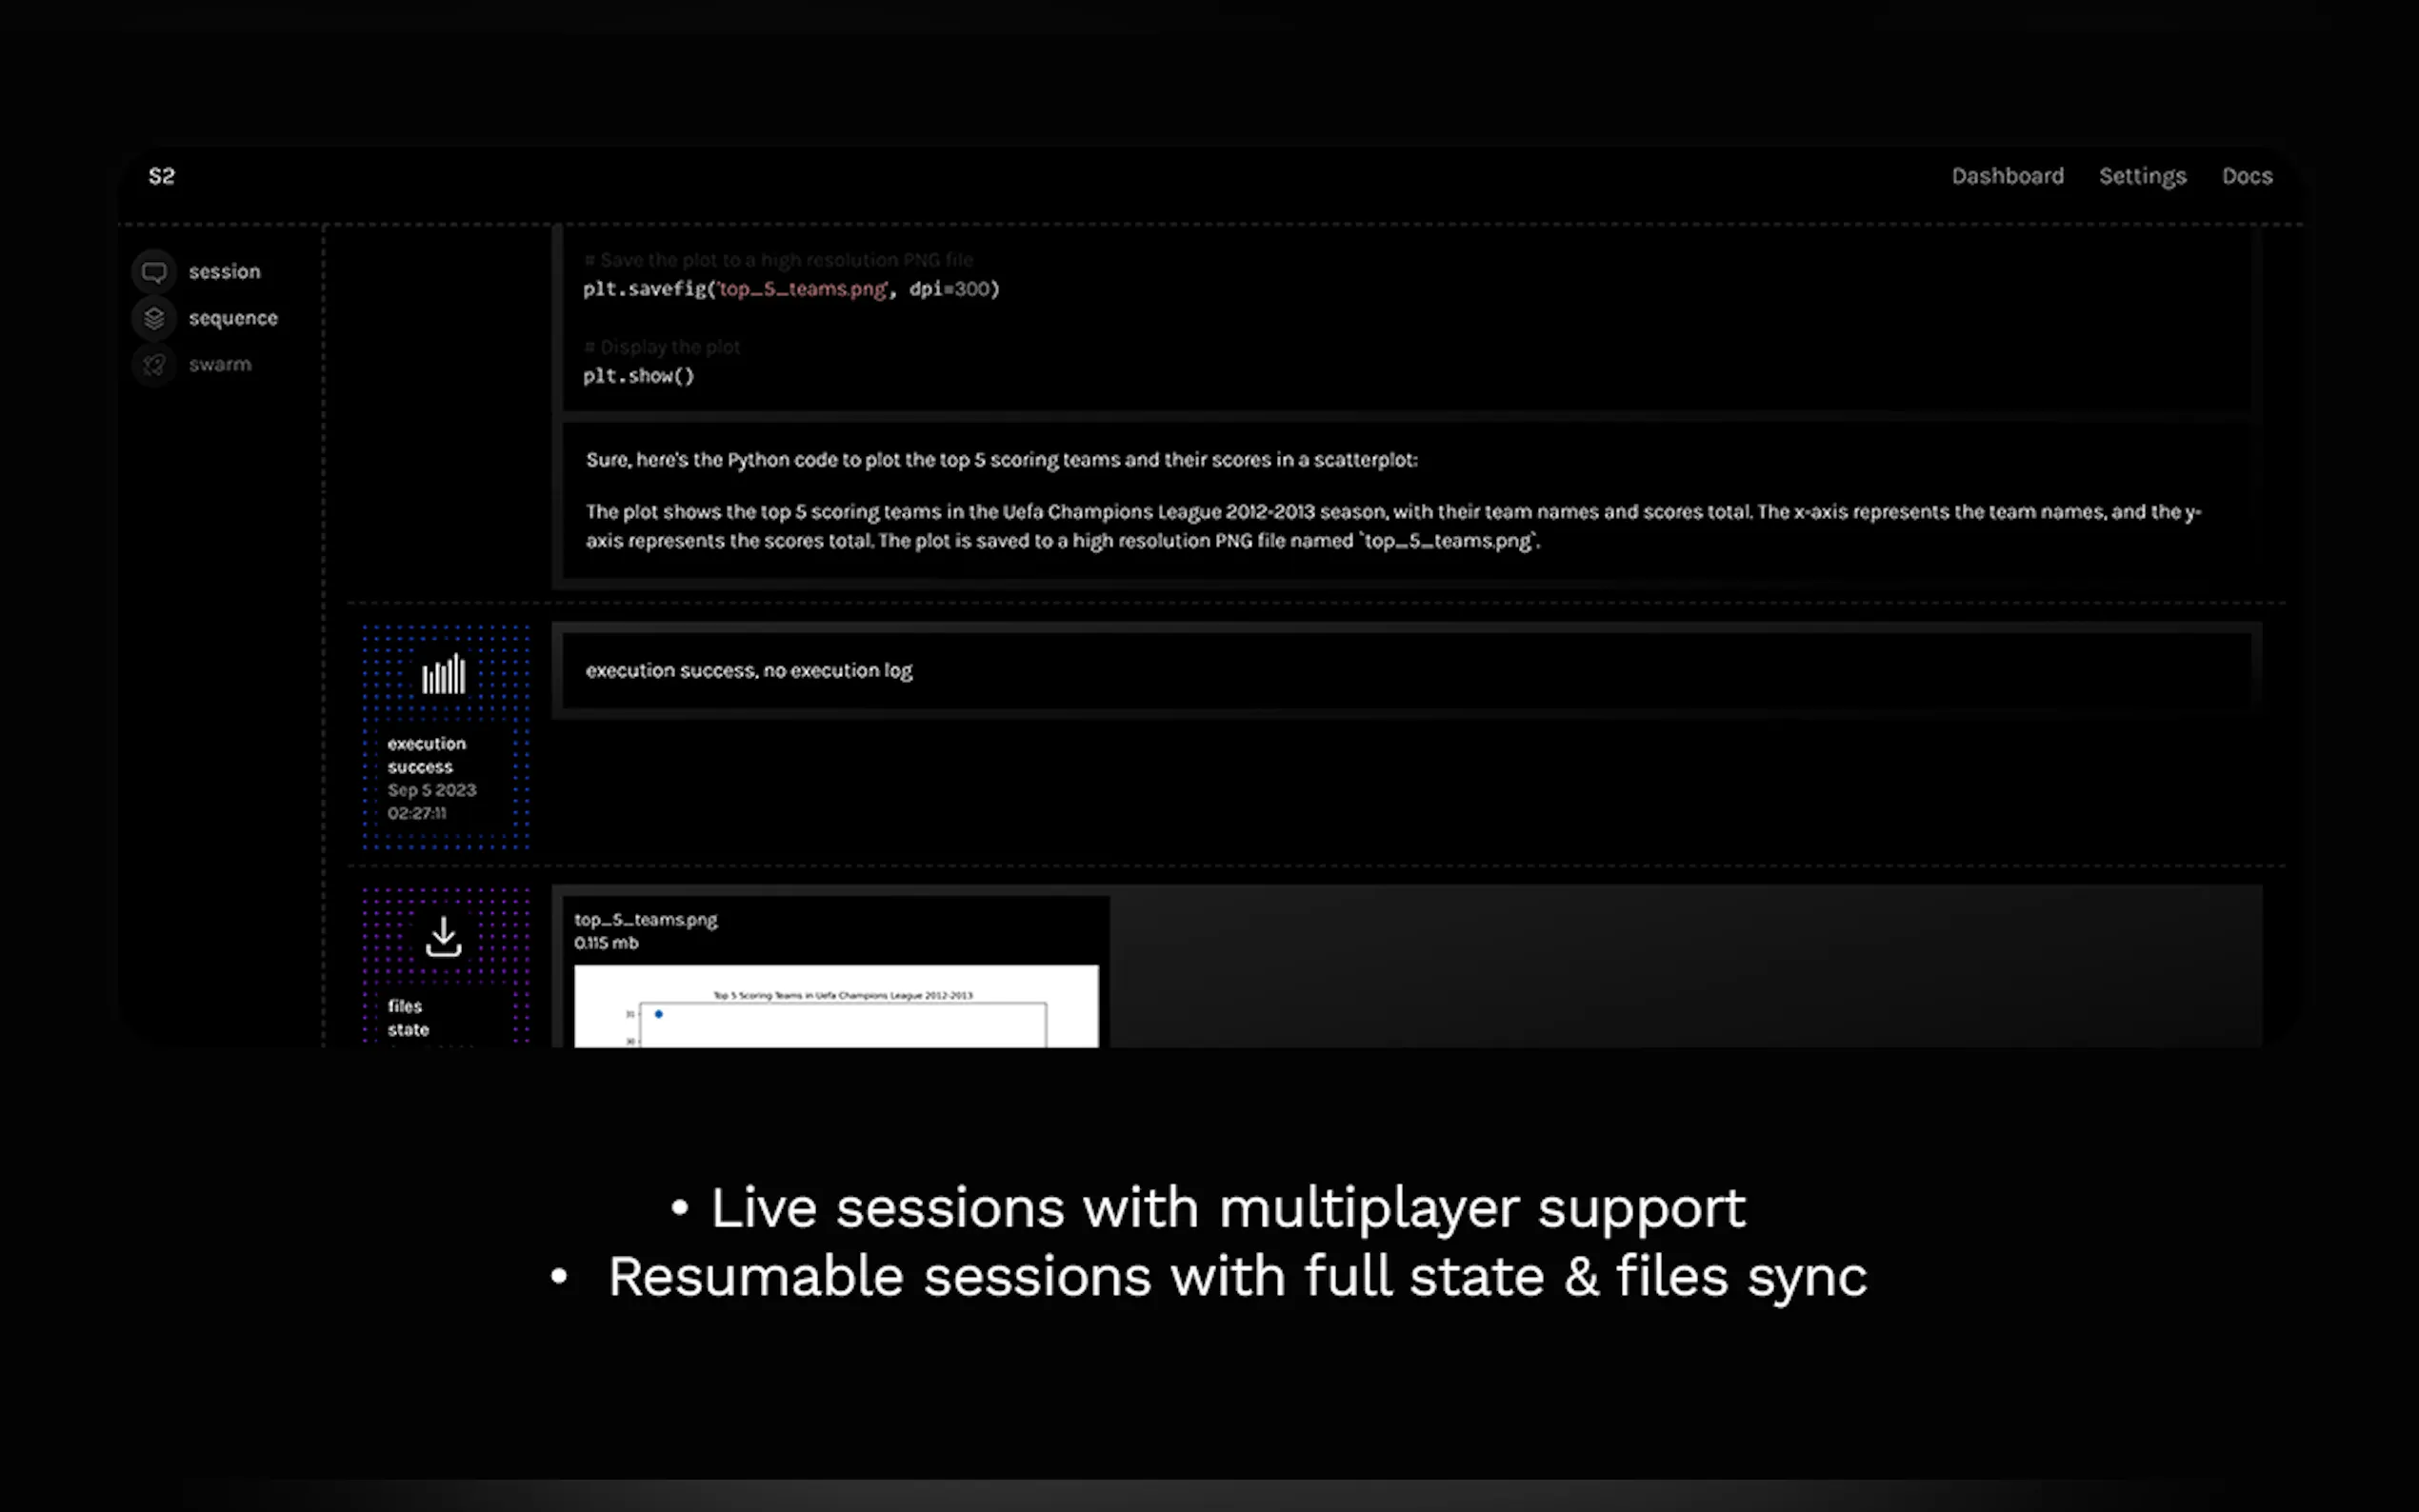This screenshot has width=2419, height=1512.
Task: Click the files state label
Action: 408,1018
